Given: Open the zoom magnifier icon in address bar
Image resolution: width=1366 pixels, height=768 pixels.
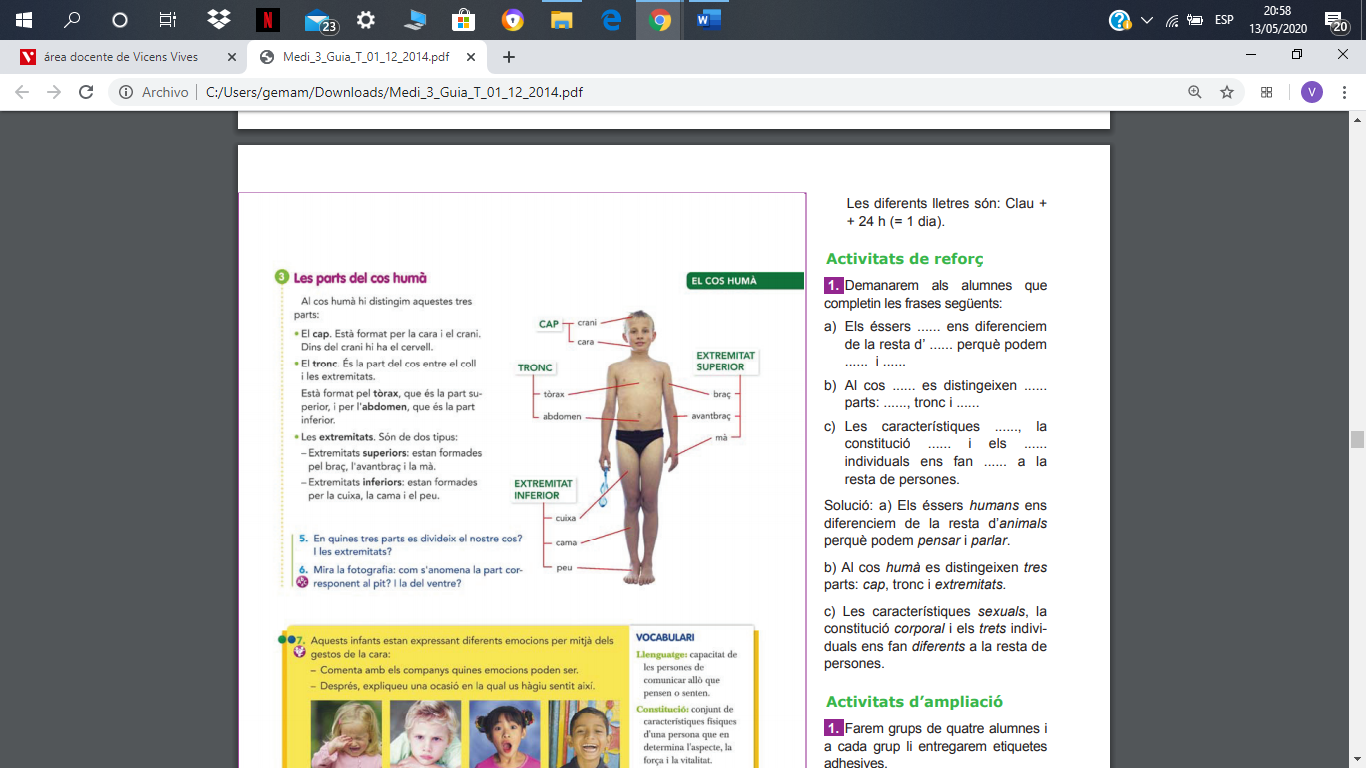Looking at the screenshot, I should coord(1195,92).
